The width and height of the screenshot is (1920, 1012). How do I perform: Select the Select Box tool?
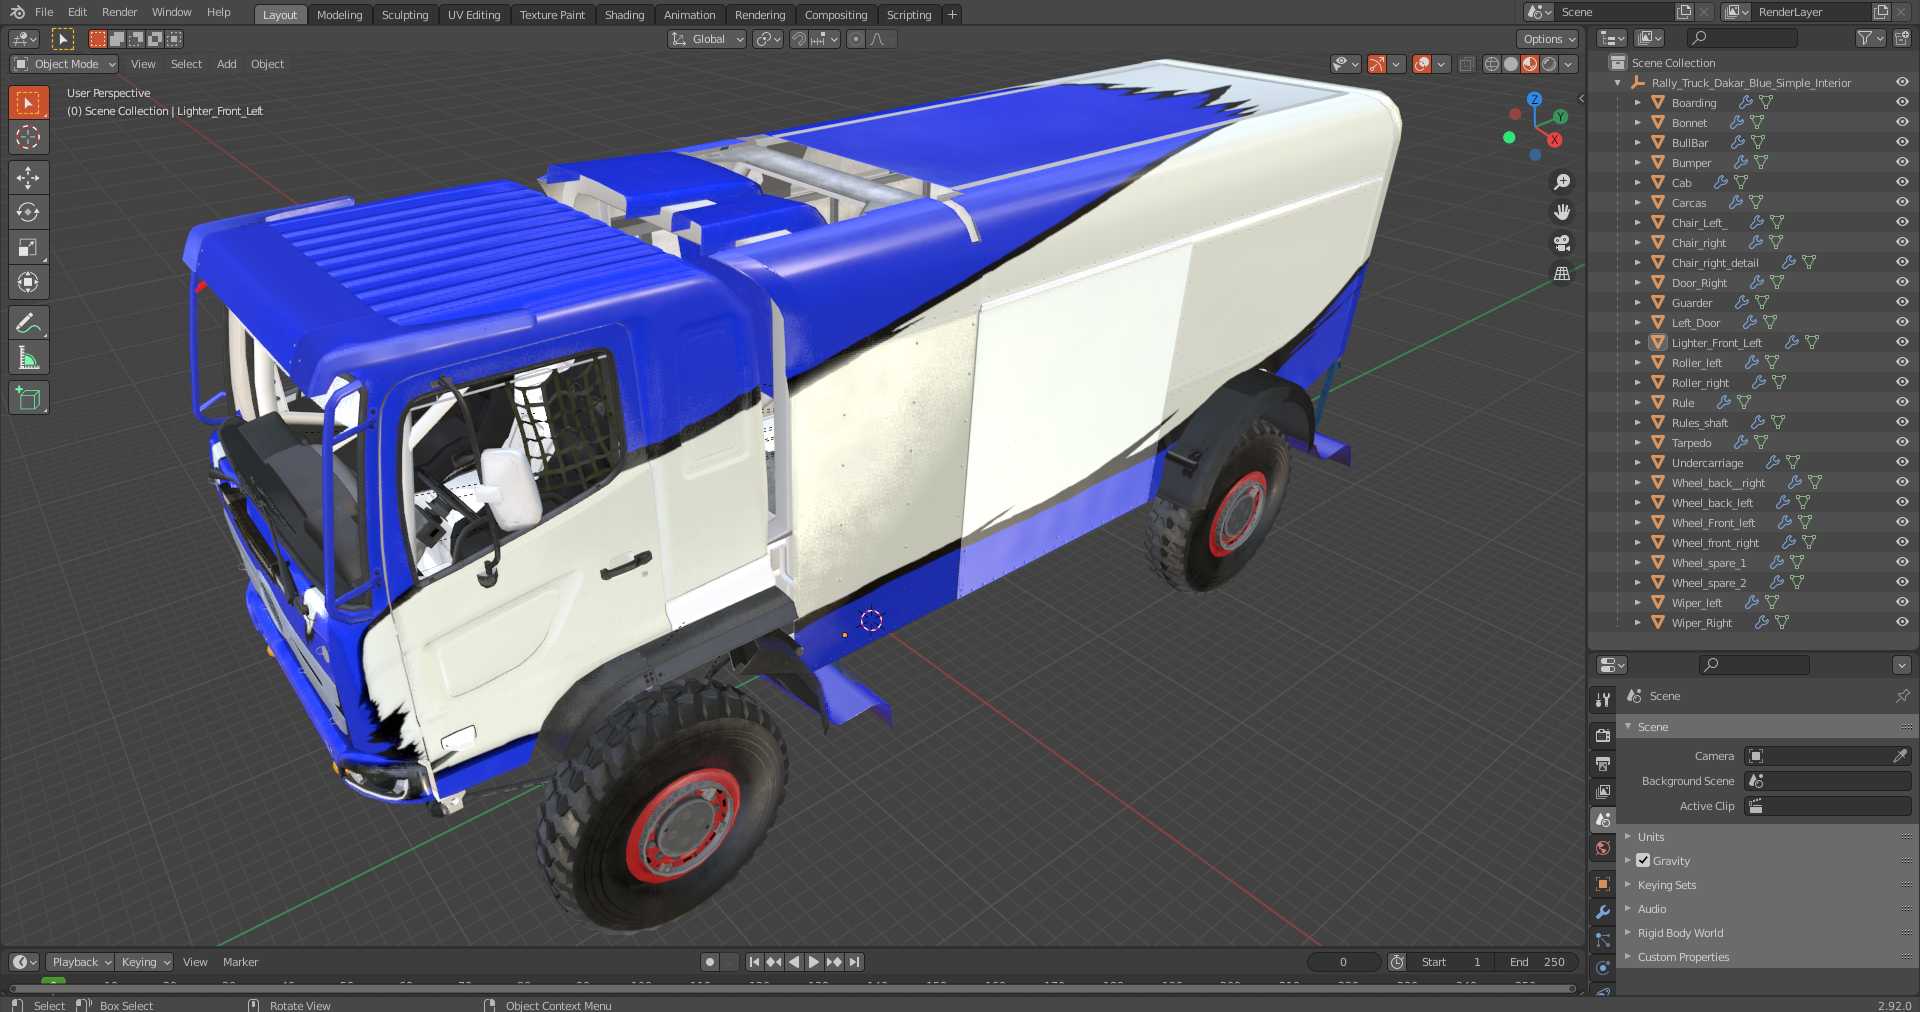(28, 102)
